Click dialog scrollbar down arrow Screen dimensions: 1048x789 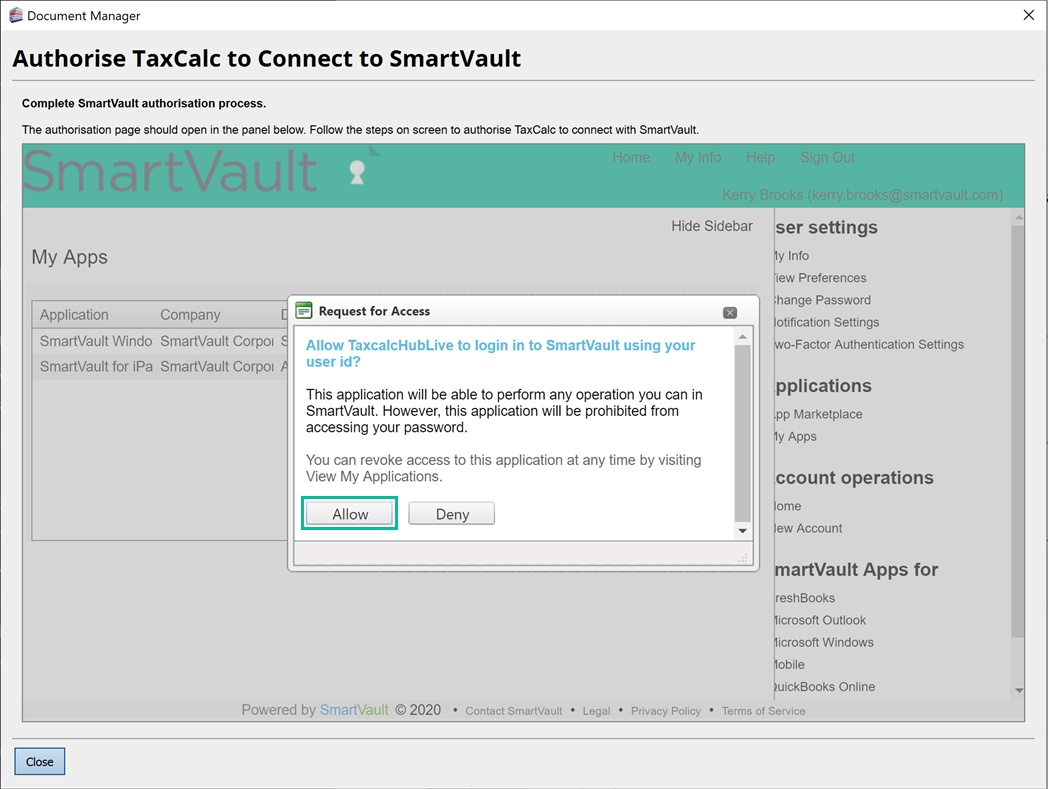[743, 531]
